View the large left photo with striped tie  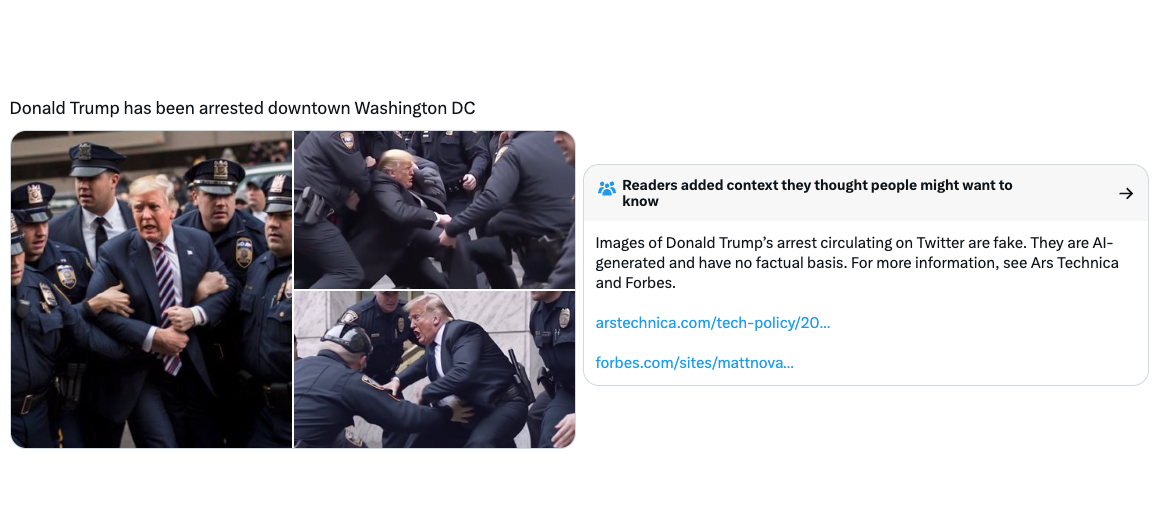pos(152,290)
